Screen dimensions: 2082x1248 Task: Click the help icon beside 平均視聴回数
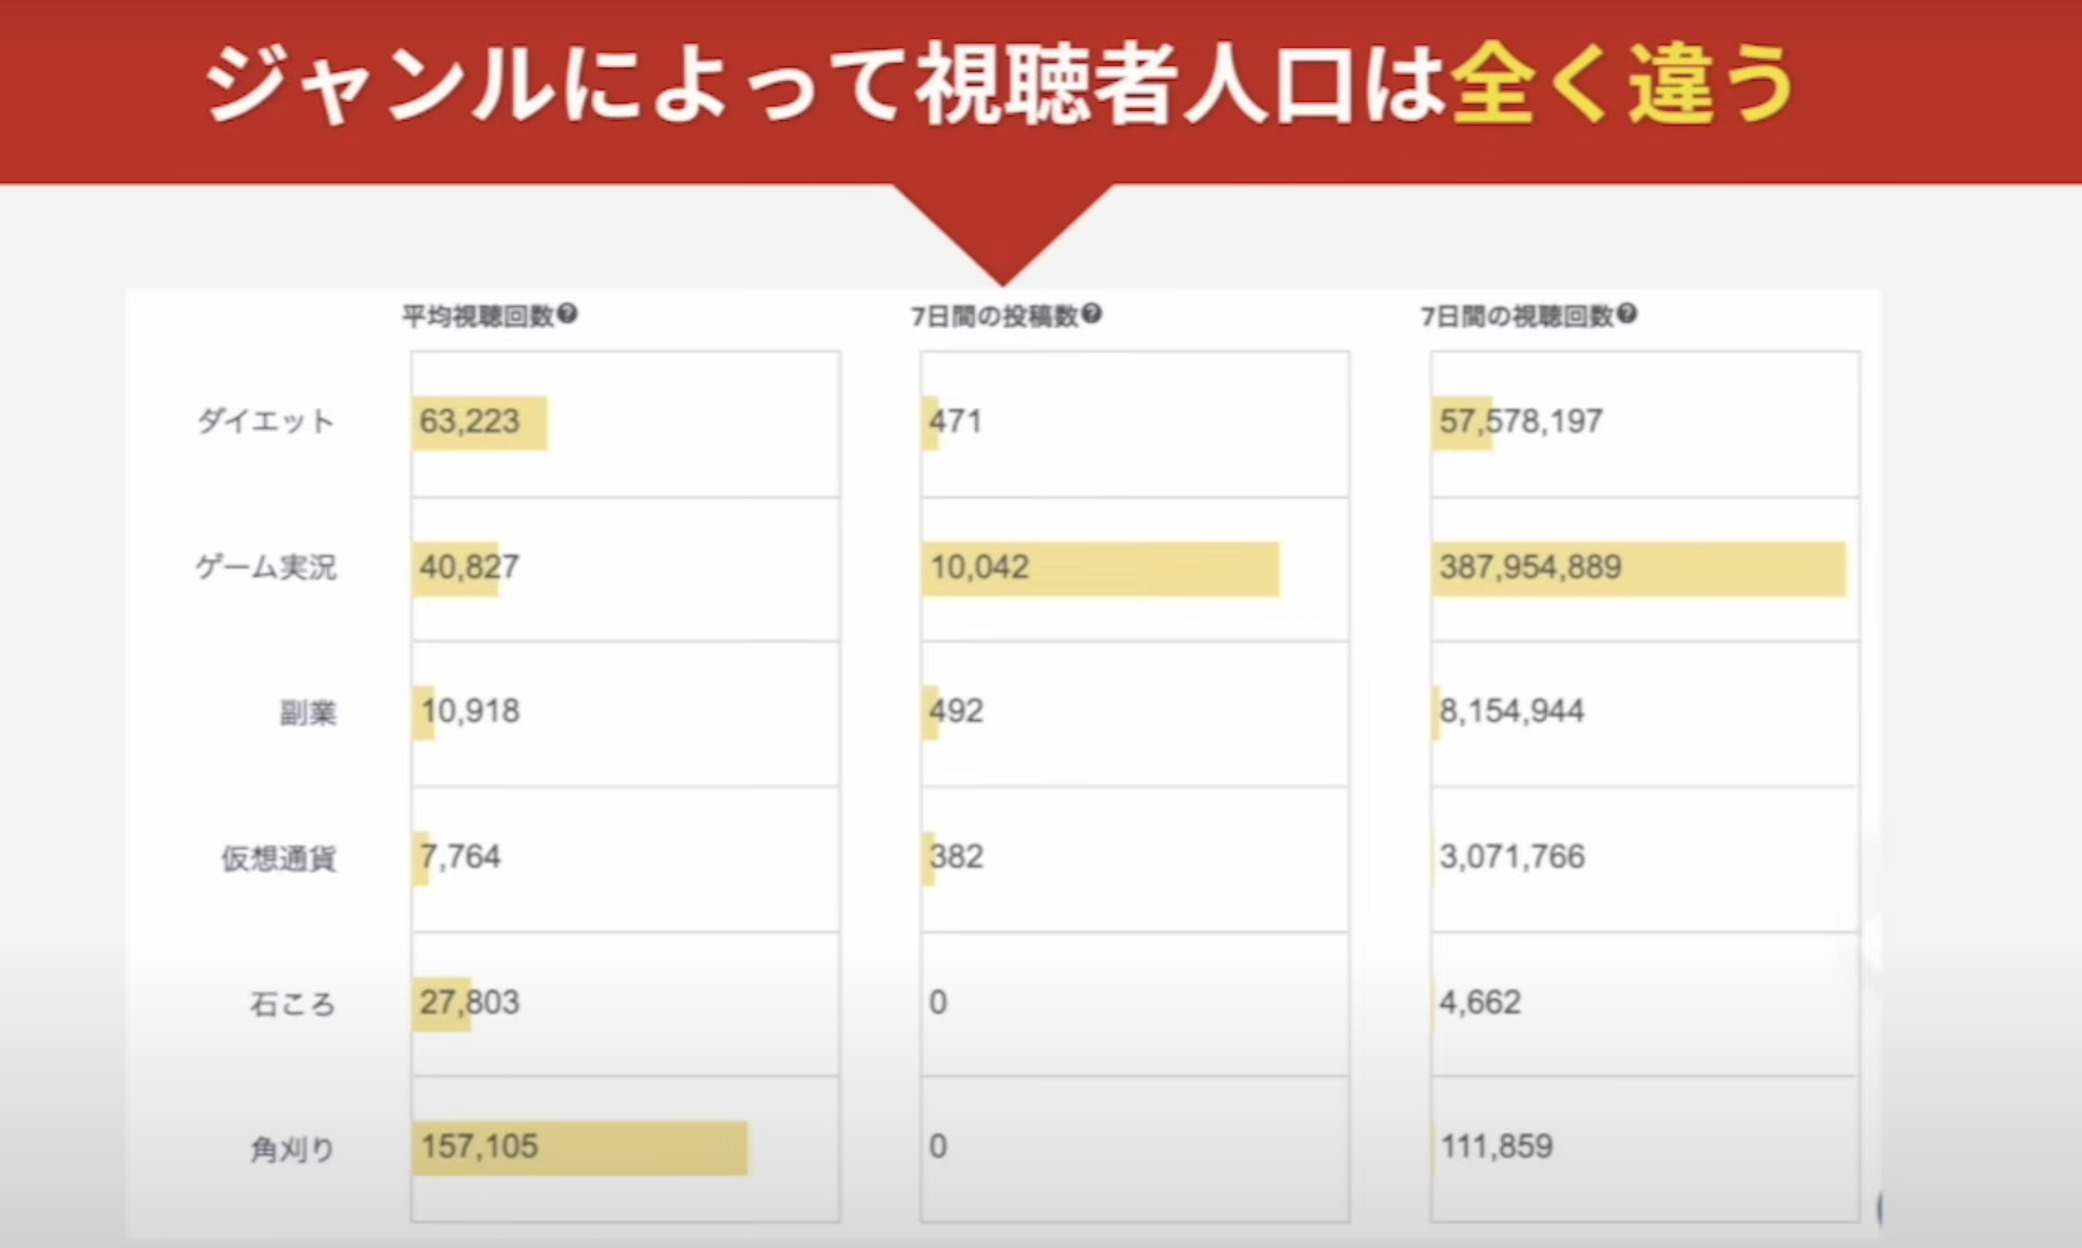568,314
